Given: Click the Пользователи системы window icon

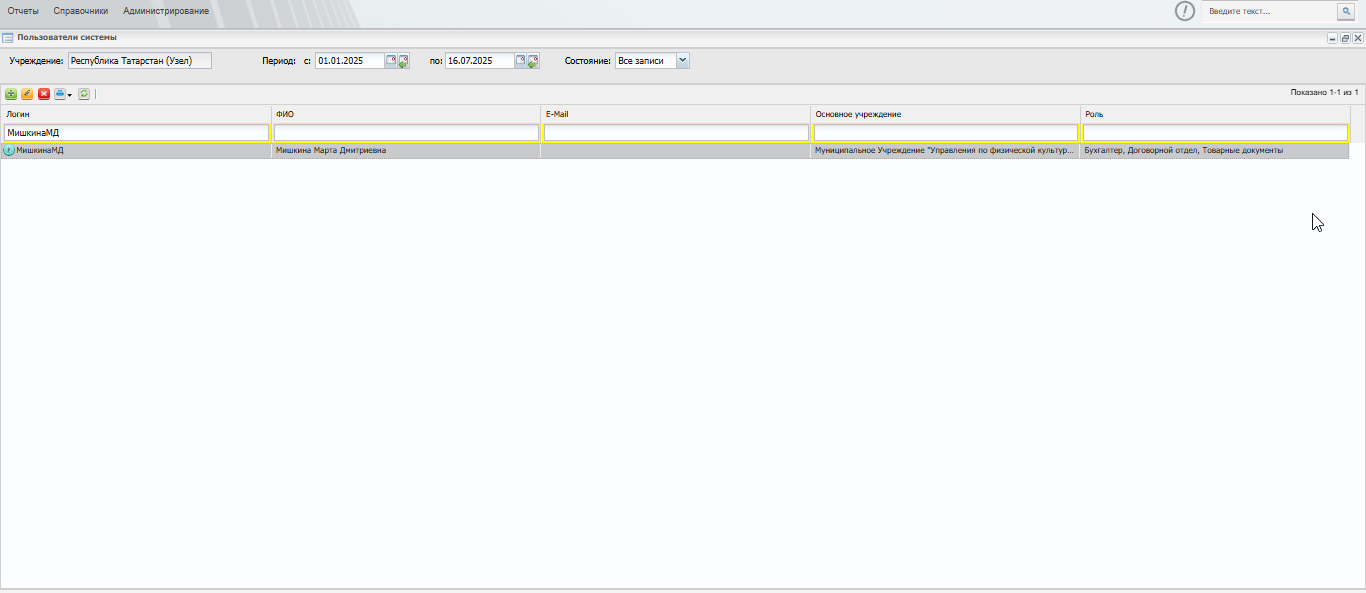Looking at the screenshot, I should (x=8, y=38).
